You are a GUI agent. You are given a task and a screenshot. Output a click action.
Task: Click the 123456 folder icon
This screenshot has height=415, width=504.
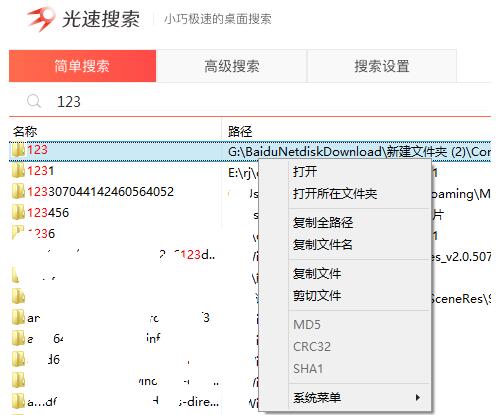(x=18, y=213)
